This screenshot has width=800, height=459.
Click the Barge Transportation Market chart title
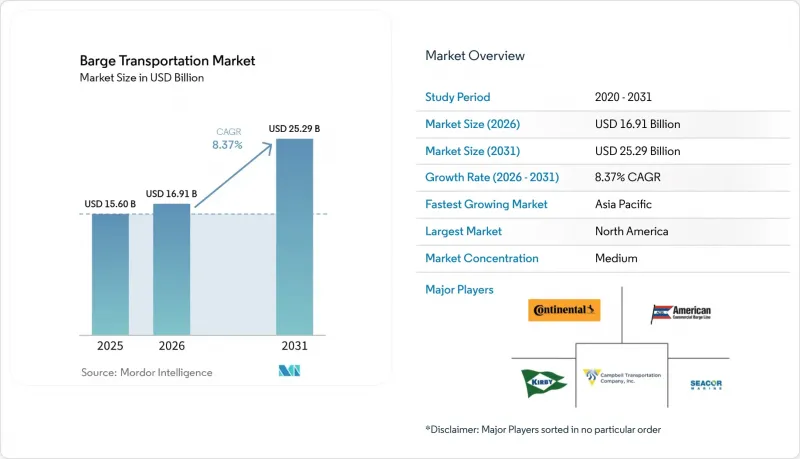coord(167,61)
